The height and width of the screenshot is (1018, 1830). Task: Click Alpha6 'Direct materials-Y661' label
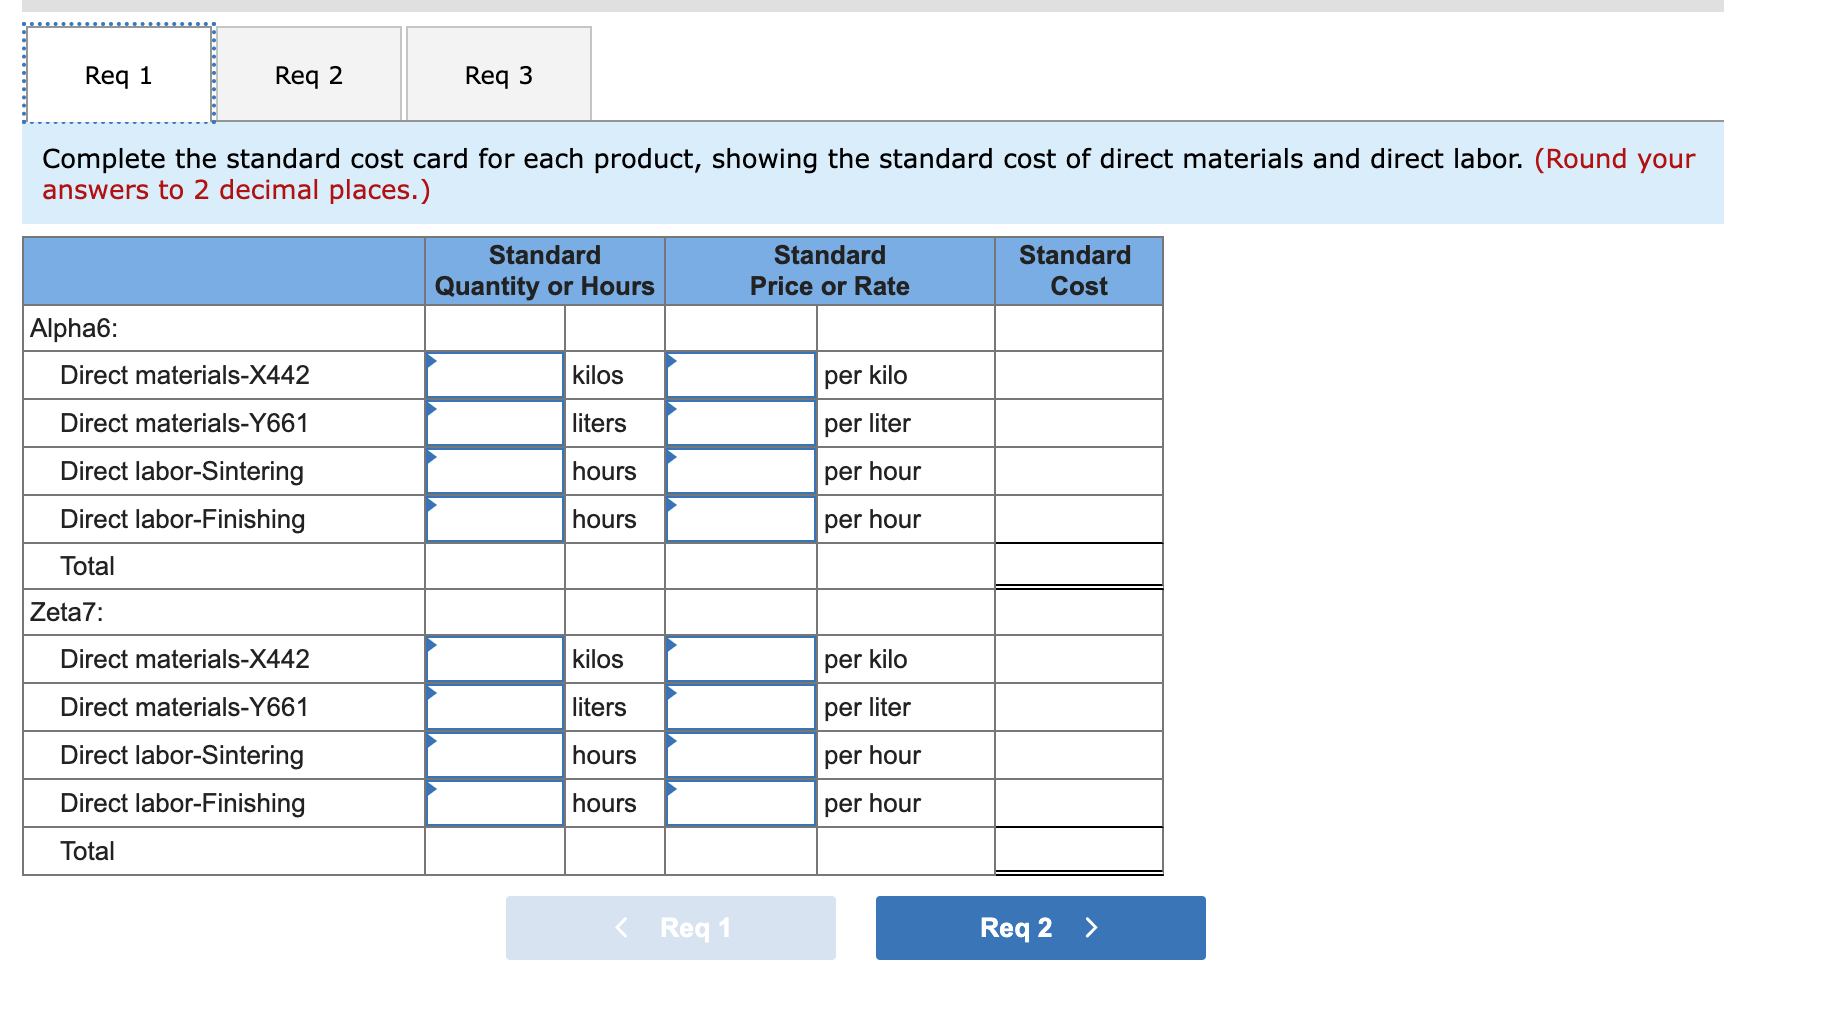[x=184, y=423]
